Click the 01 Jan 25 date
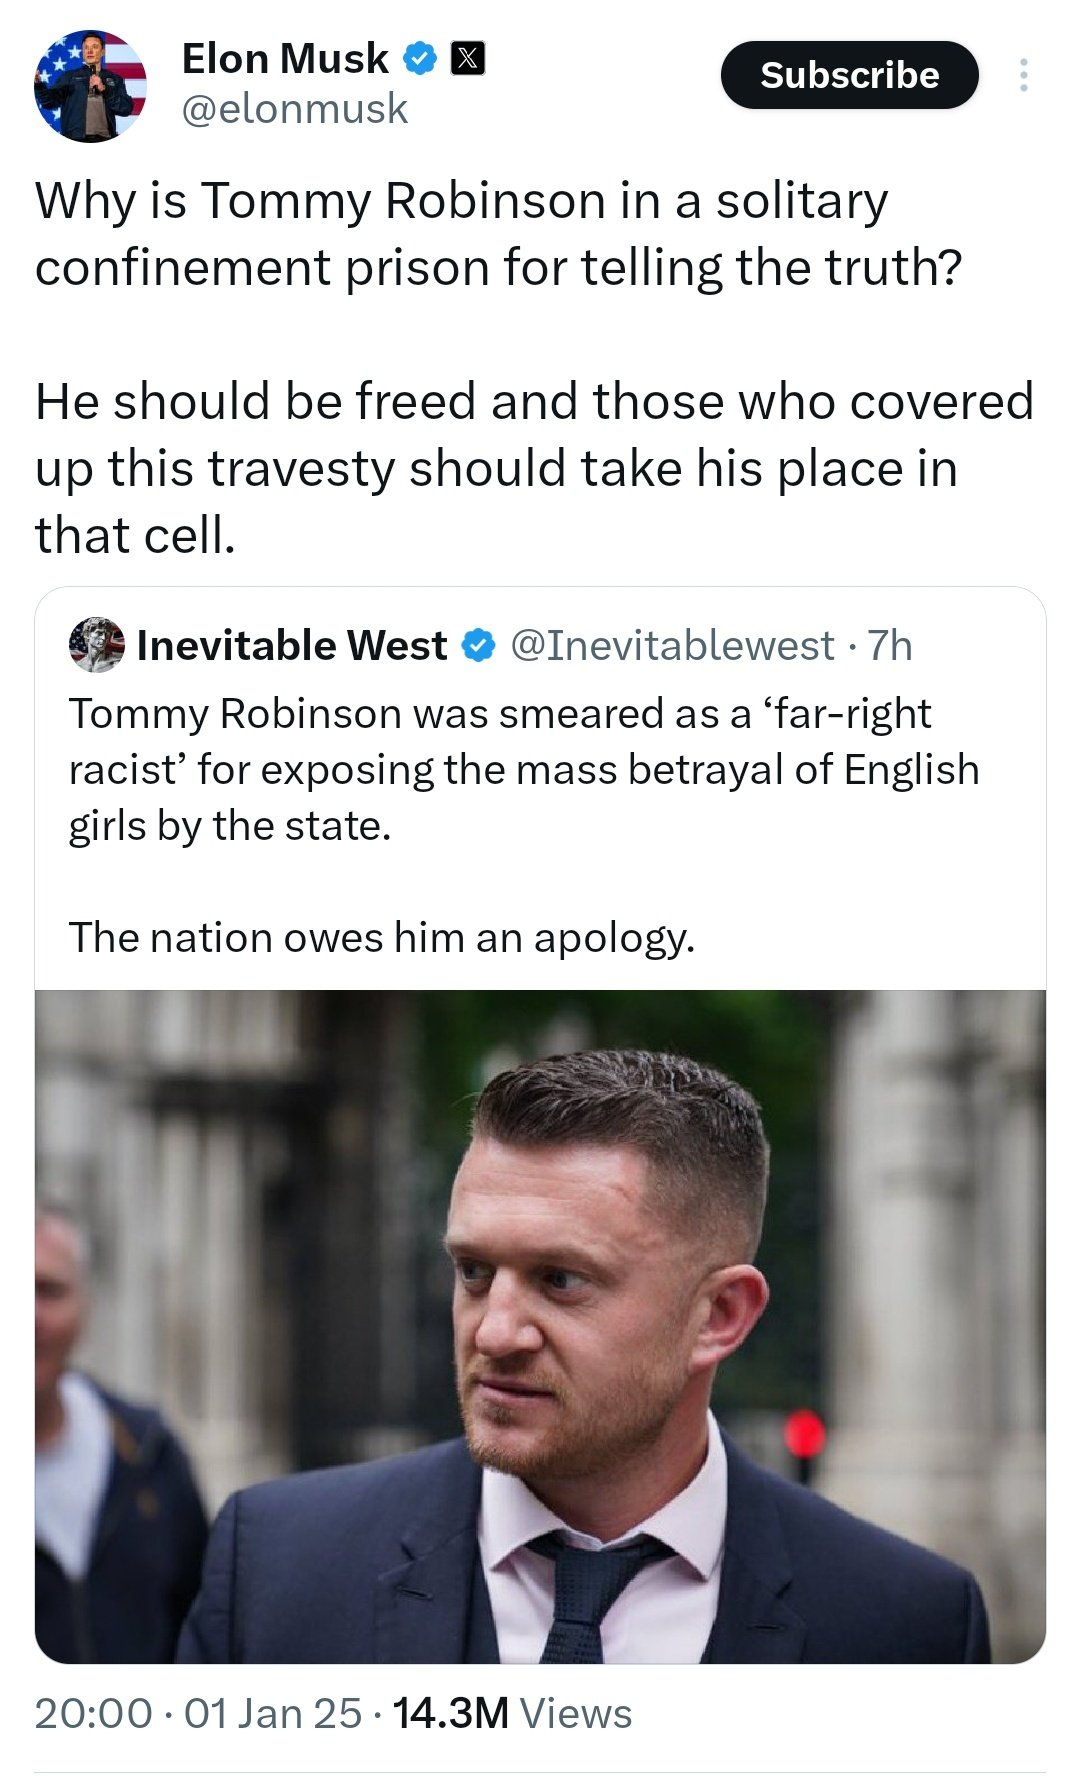1080x1780 pixels. (x=272, y=1713)
